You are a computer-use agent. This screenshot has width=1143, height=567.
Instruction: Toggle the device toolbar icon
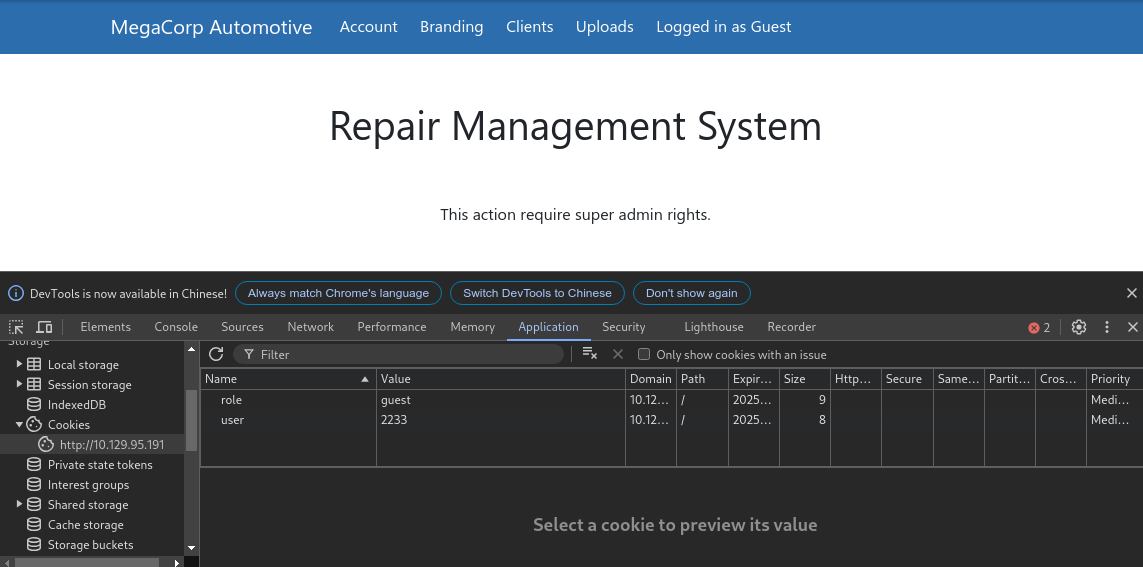(44, 327)
